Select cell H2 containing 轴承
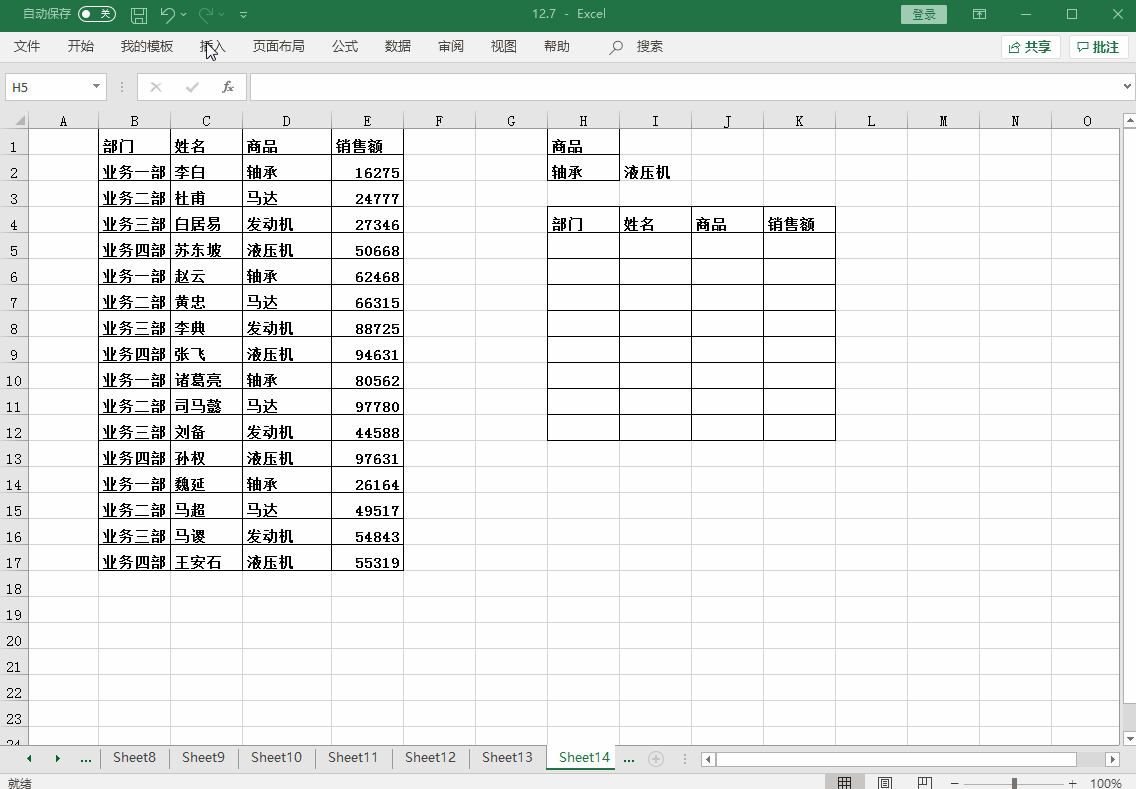Screen dimensions: 1136x789 coord(583,172)
